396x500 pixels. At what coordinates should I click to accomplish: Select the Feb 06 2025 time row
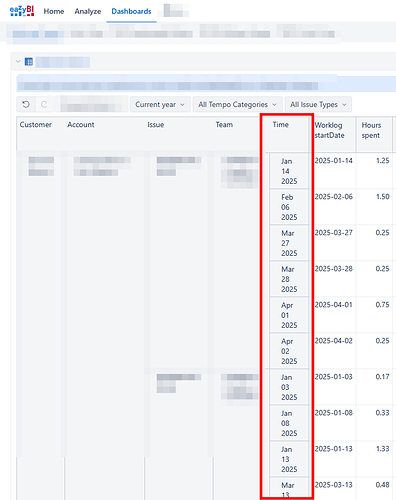point(289,207)
